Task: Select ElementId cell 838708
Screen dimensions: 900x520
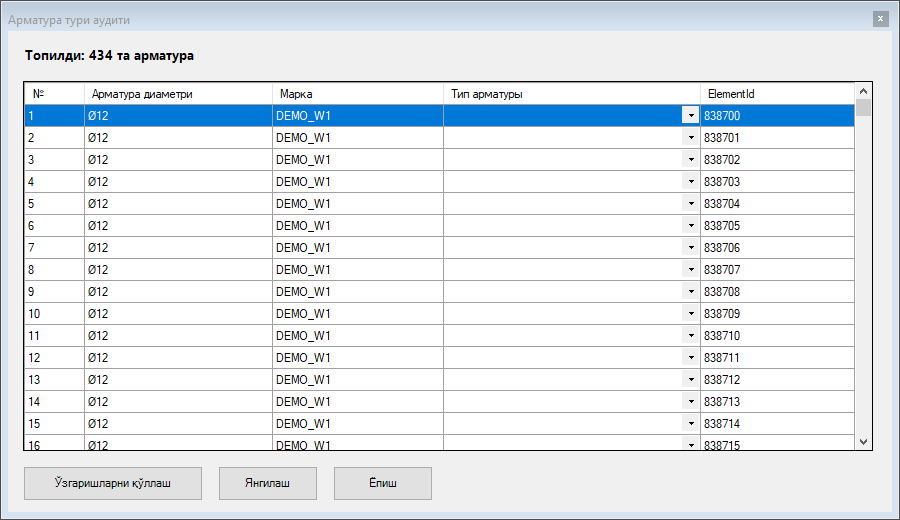Action: pos(777,292)
